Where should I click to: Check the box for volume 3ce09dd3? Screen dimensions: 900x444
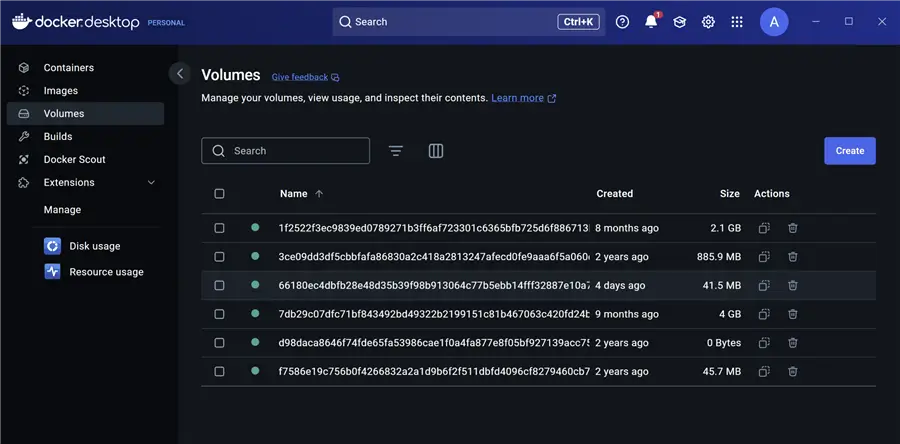[x=220, y=257]
